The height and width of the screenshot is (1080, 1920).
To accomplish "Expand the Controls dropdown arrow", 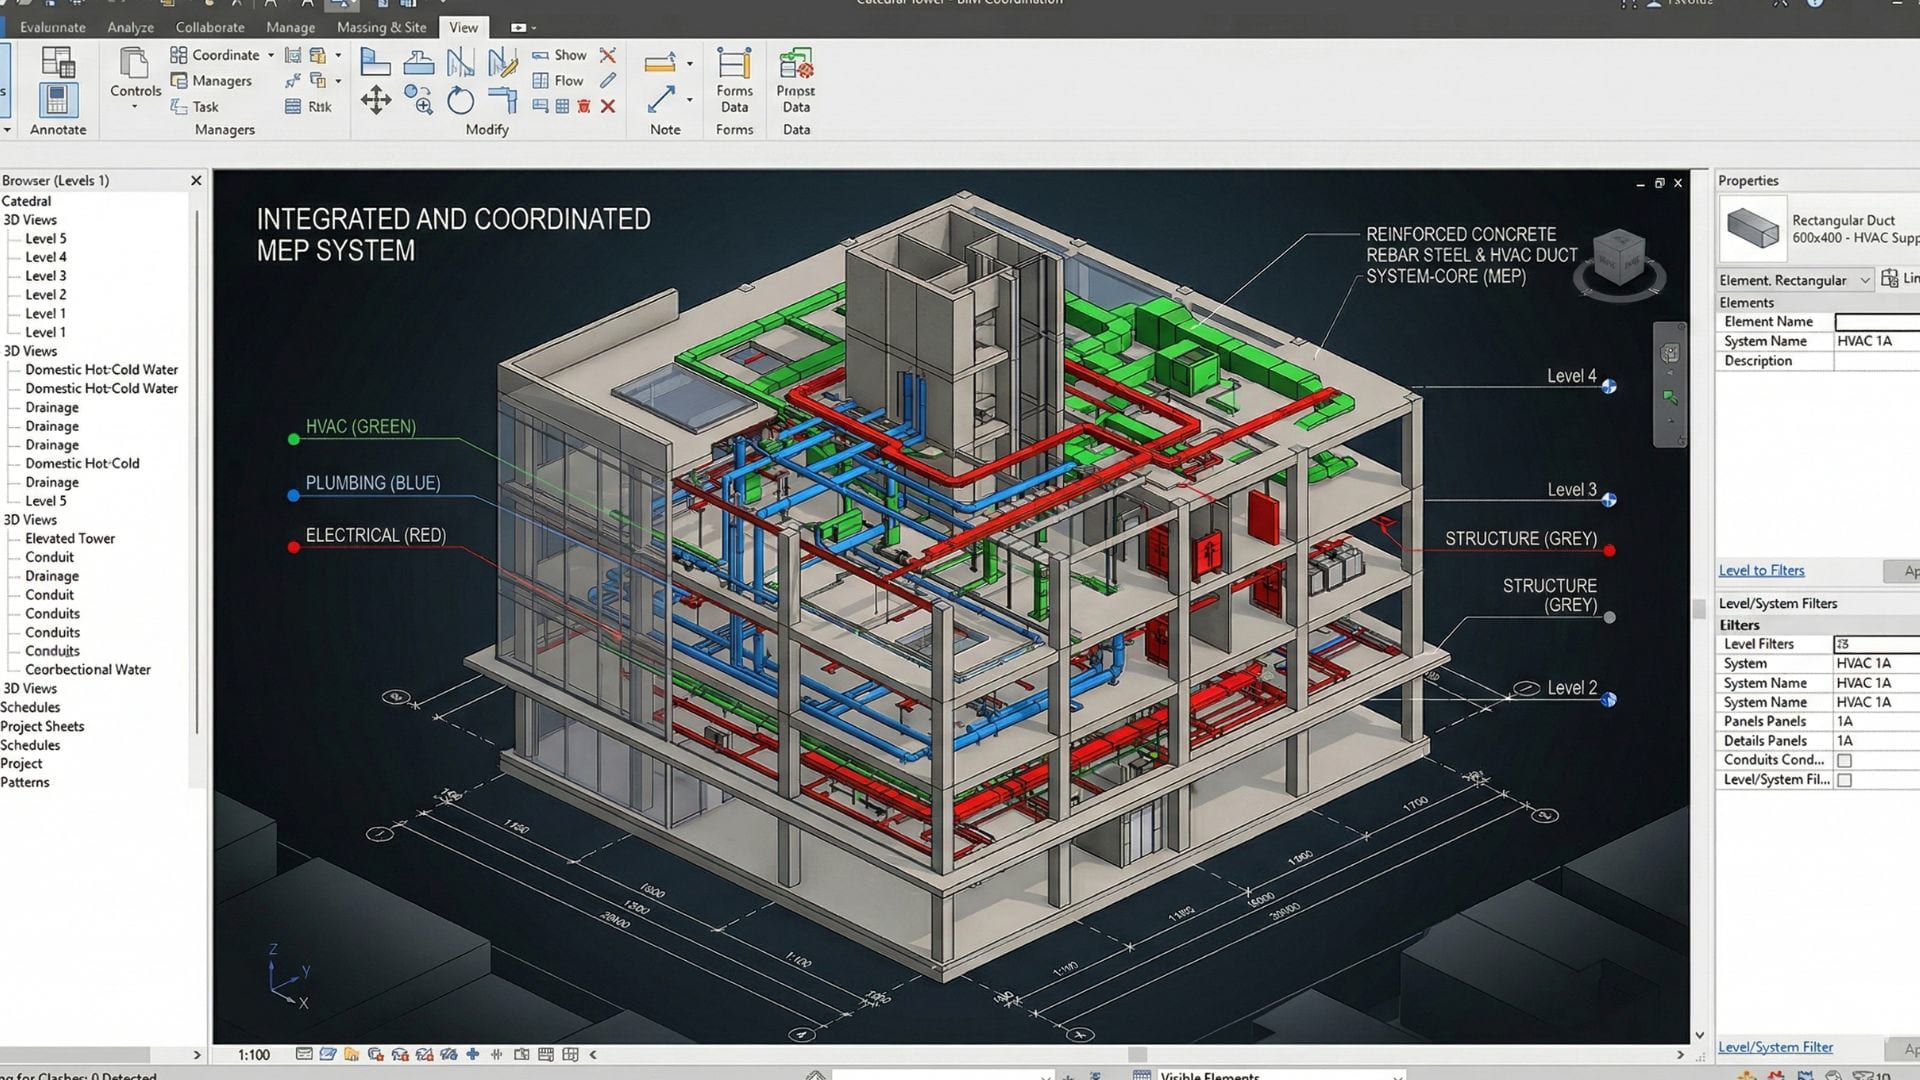I will point(135,106).
